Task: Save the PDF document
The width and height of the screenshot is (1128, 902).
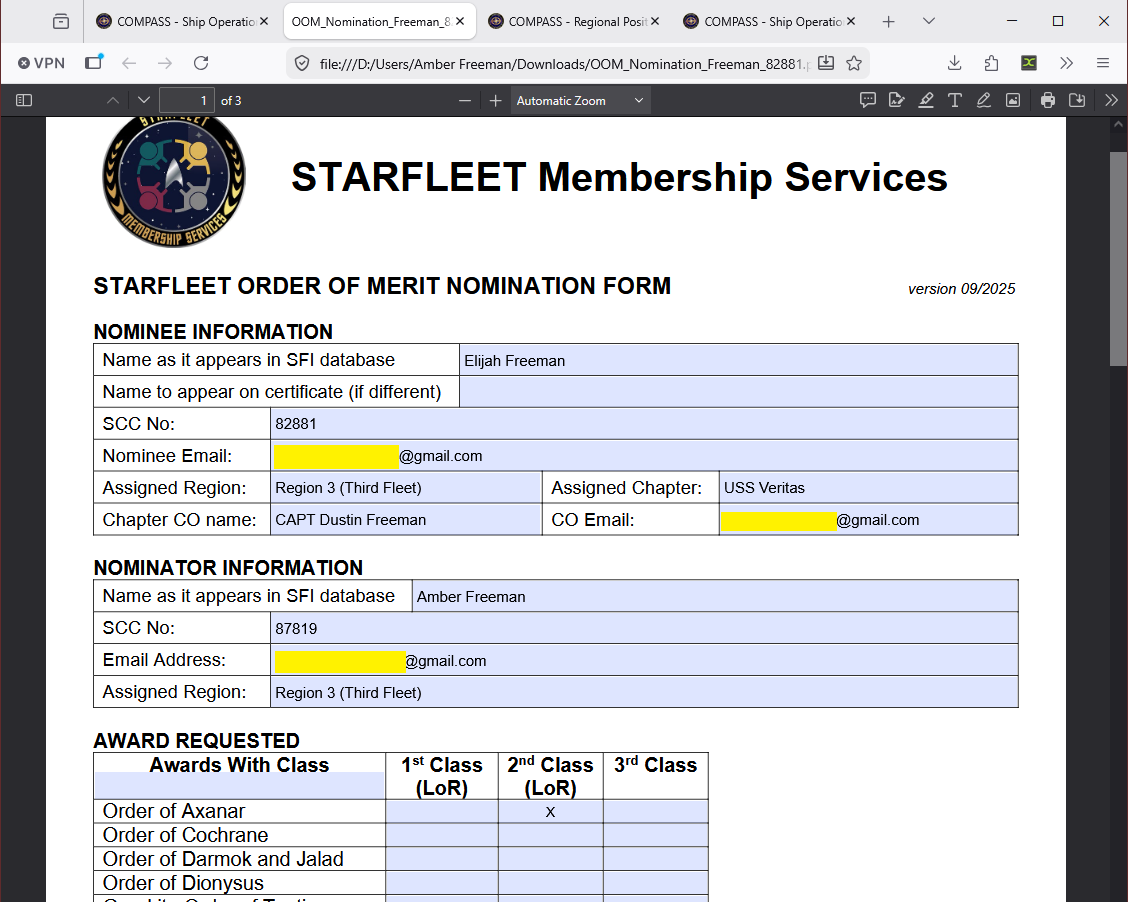Action: click(1077, 101)
